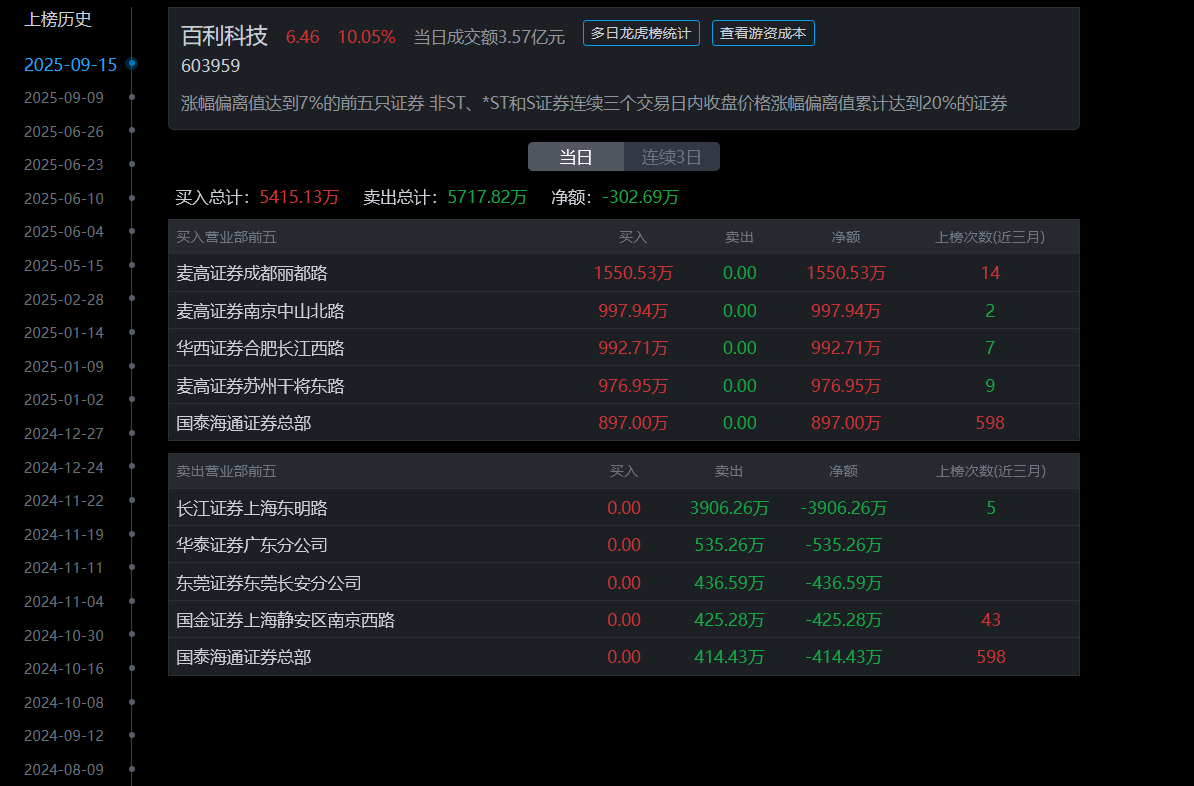
Task: Select history date 2024-10-30
Action: click(64, 635)
